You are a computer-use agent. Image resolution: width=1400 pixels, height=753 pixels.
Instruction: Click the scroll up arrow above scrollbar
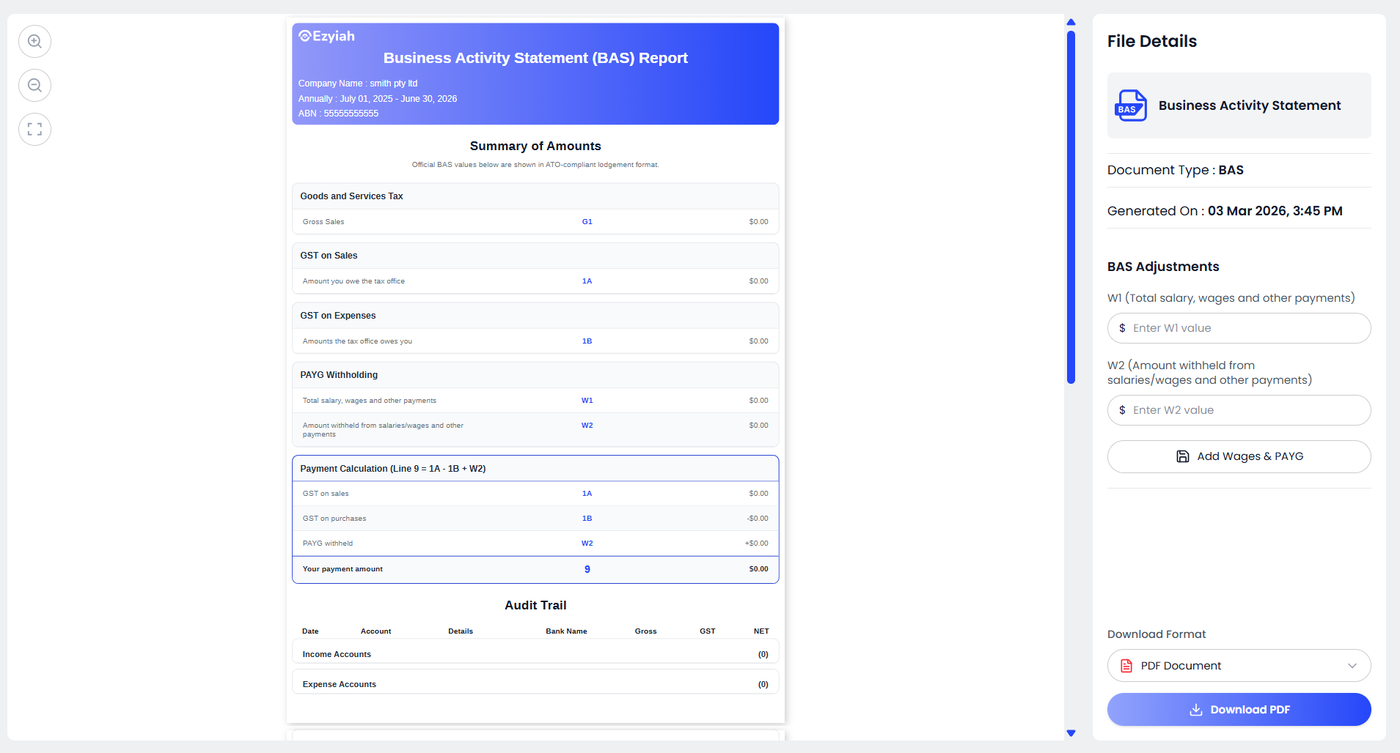tap(1071, 22)
